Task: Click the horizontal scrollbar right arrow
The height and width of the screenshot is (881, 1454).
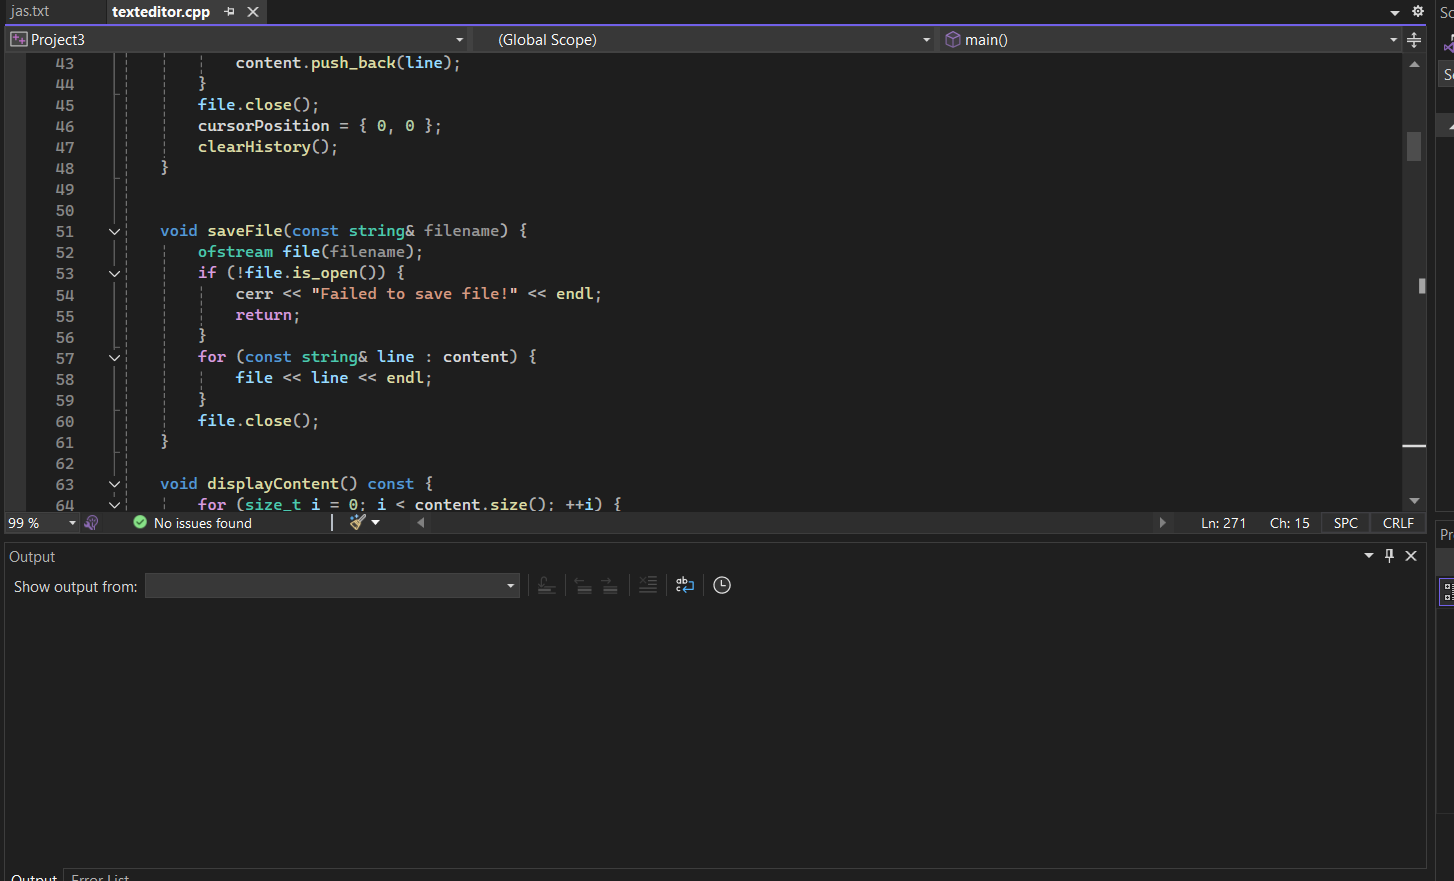Action: 1162,523
